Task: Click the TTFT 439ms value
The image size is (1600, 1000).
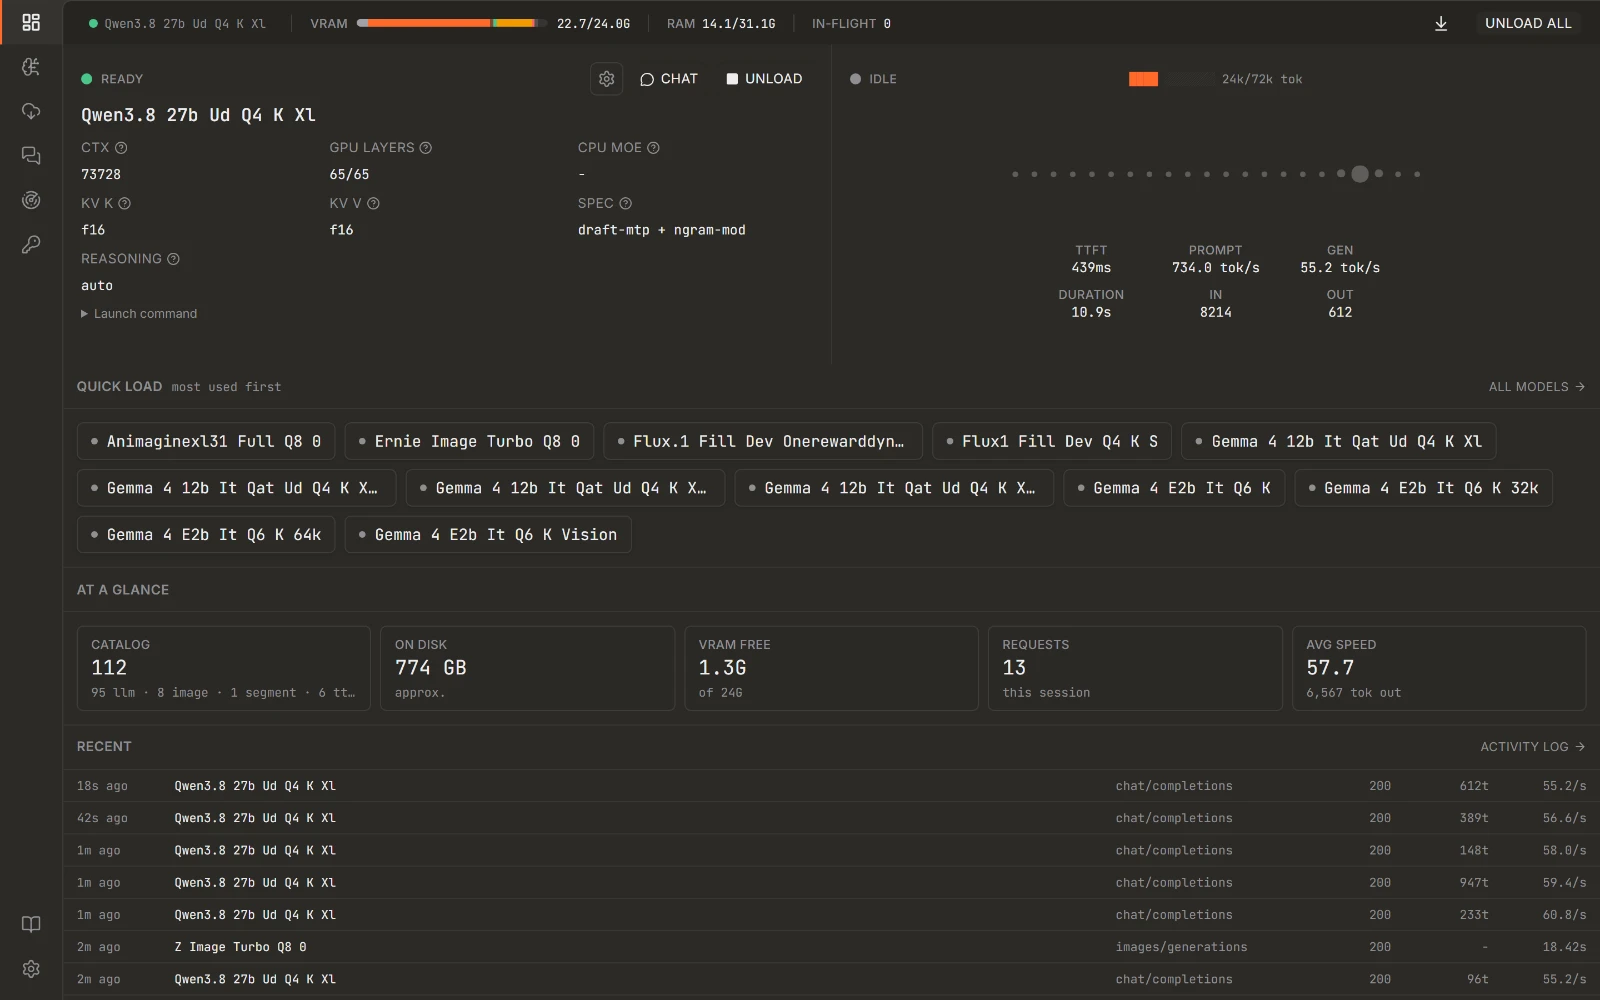Action: [x=1091, y=268]
